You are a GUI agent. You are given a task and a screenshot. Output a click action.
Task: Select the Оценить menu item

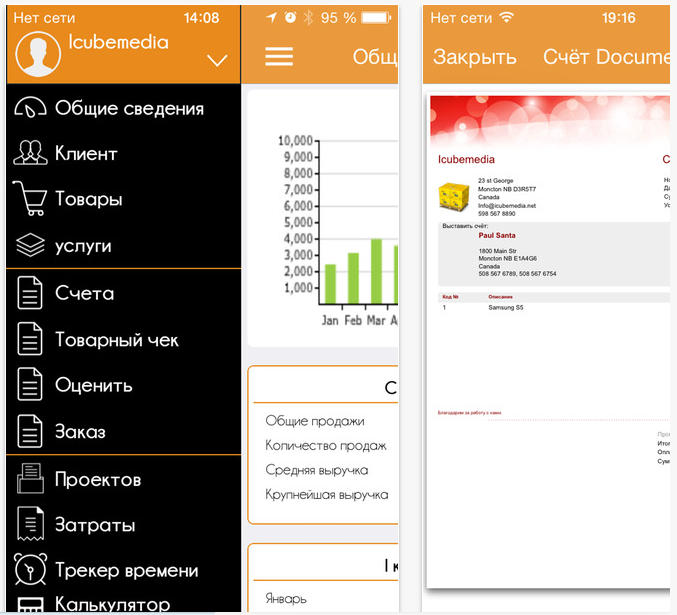click(x=93, y=386)
